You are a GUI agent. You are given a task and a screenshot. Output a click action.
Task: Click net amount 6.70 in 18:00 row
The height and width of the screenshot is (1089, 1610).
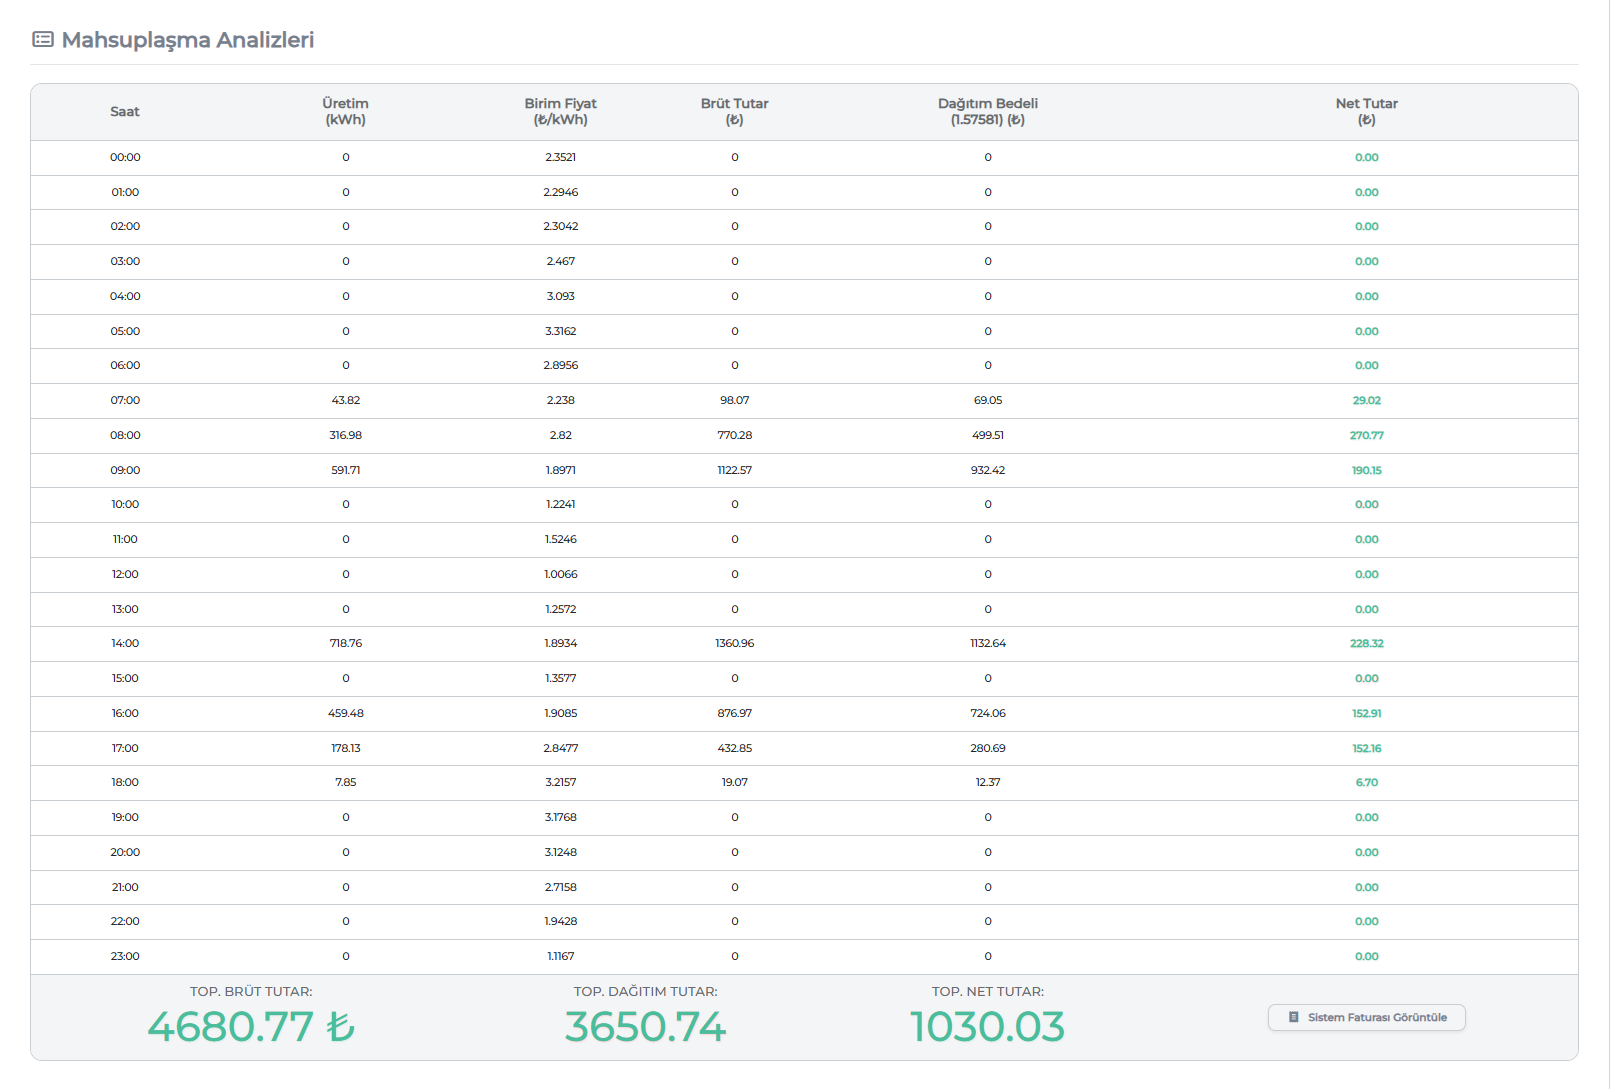tap(1366, 783)
